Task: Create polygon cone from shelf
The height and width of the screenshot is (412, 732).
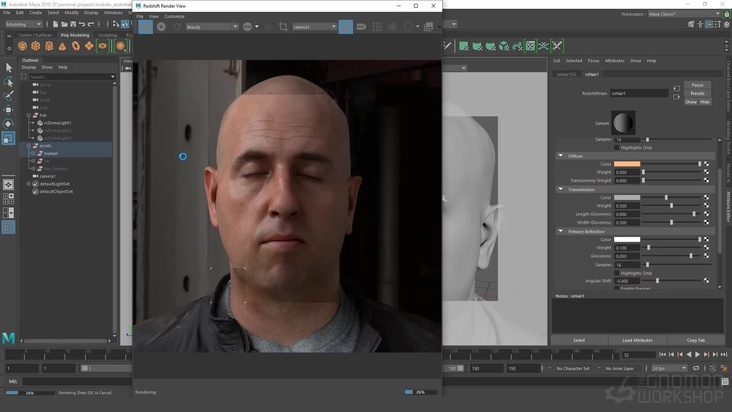Action: click(x=63, y=46)
